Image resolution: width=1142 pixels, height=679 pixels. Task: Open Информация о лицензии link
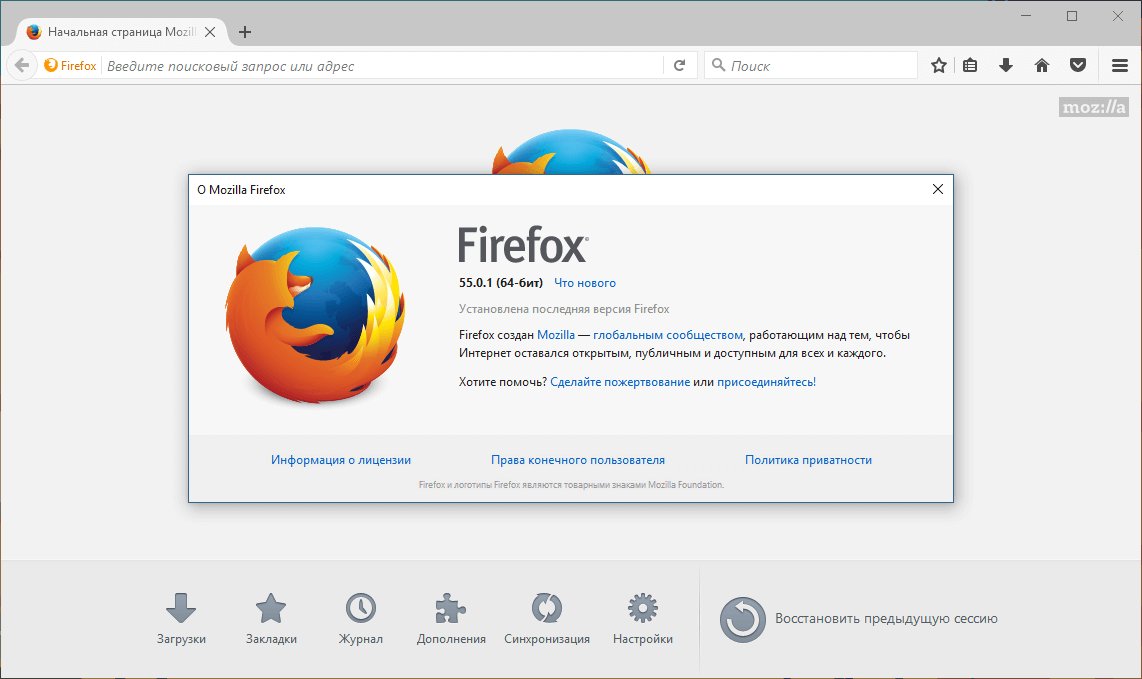[341, 460]
